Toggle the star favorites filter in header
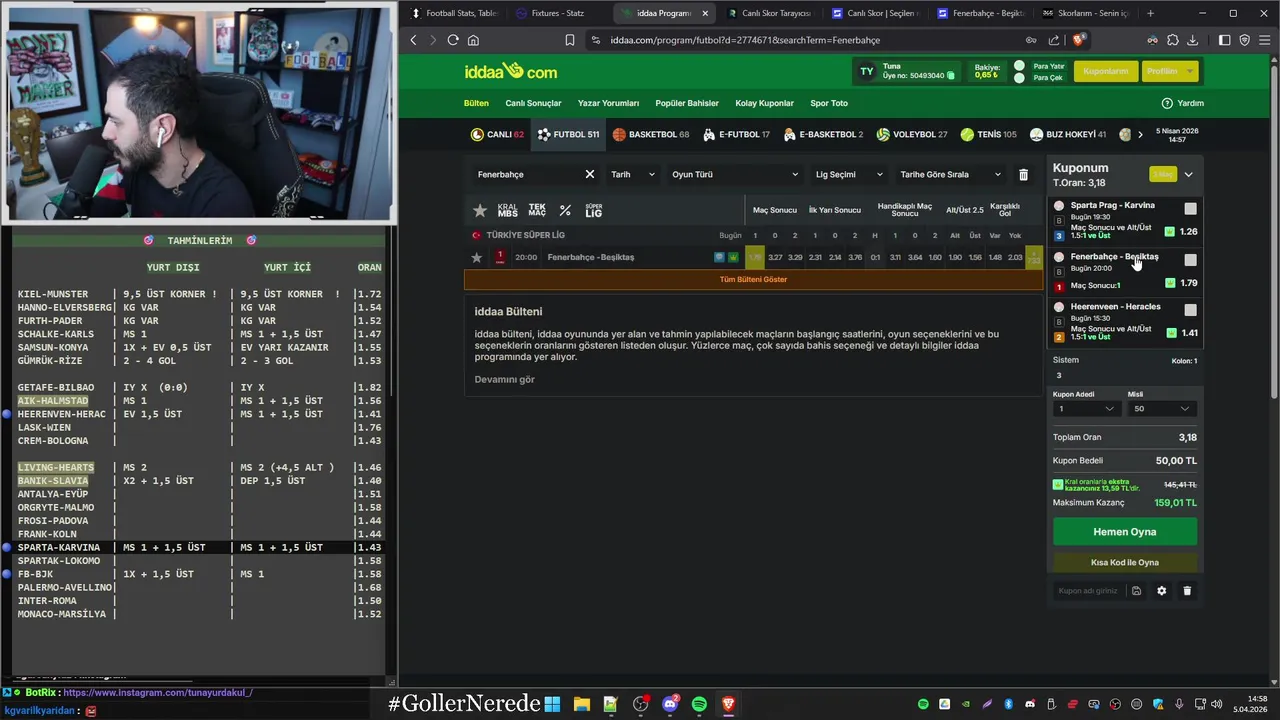The height and width of the screenshot is (720, 1280). (480, 210)
